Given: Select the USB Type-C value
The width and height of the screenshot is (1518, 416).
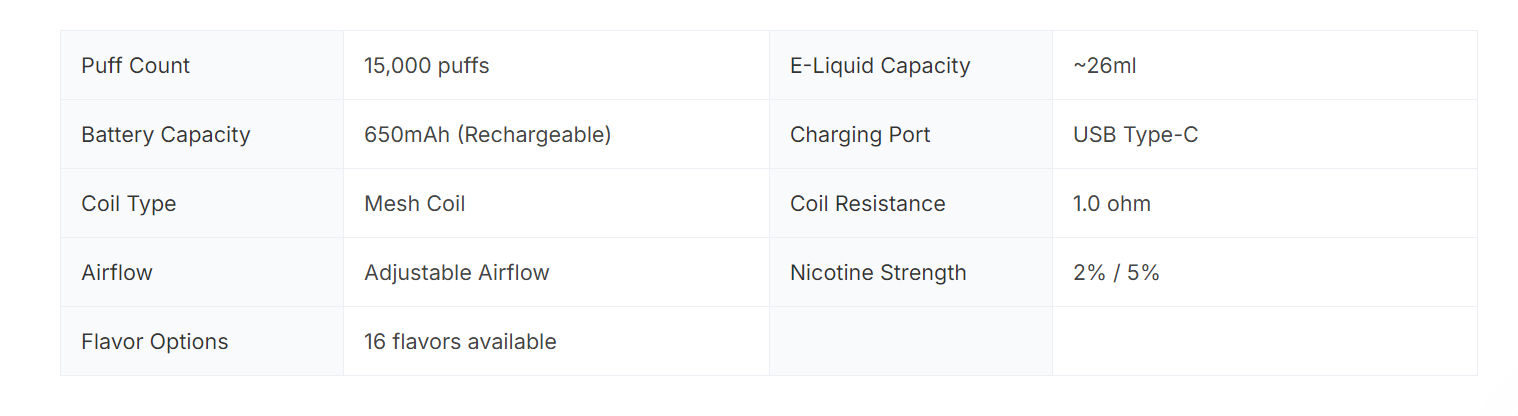Looking at the screenshot, I should (x=1136, y=134).
